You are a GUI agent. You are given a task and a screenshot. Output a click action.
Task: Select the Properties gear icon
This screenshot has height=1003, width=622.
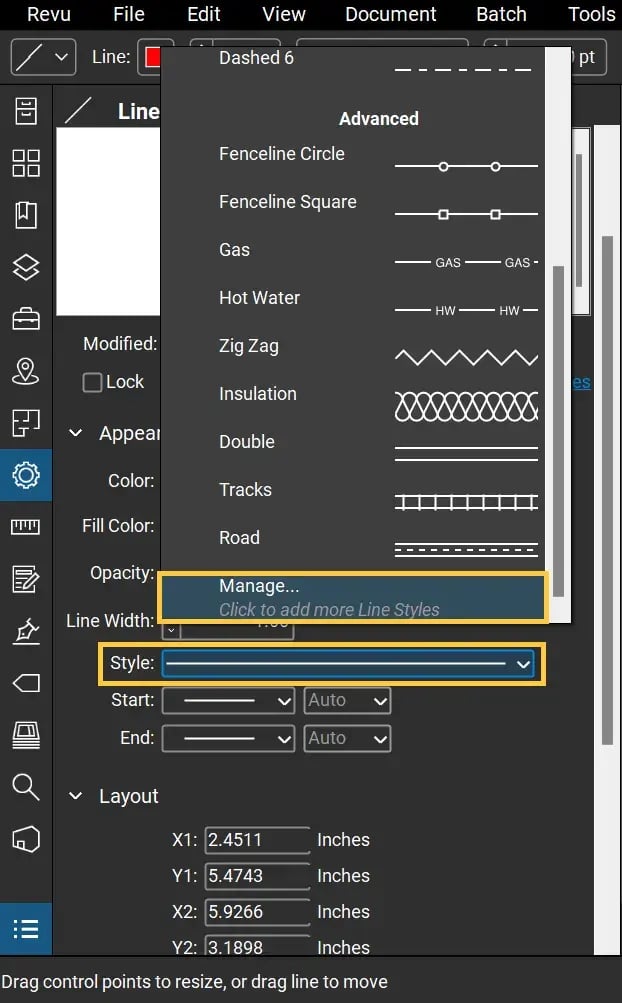coord(26,475)
